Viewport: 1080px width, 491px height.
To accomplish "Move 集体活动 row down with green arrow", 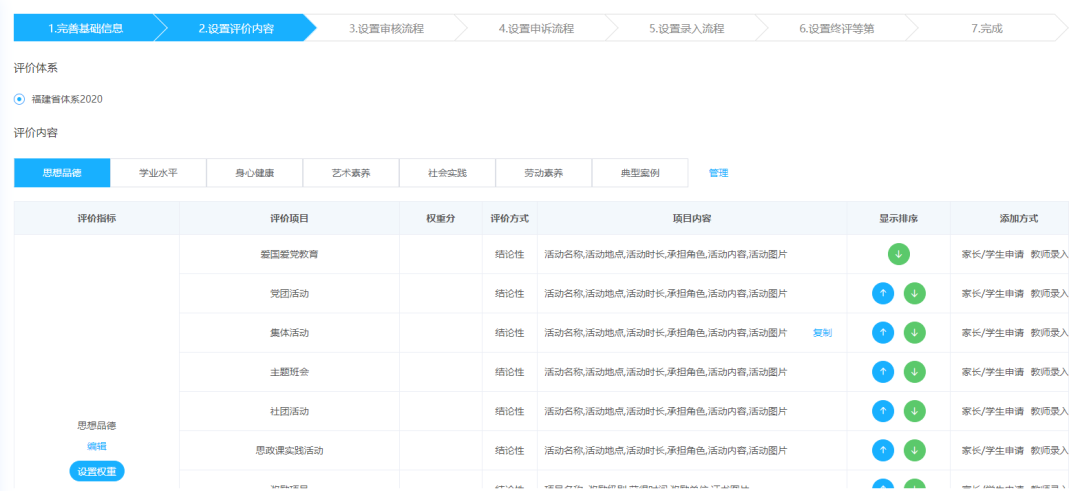I will (x=914, y=333).
